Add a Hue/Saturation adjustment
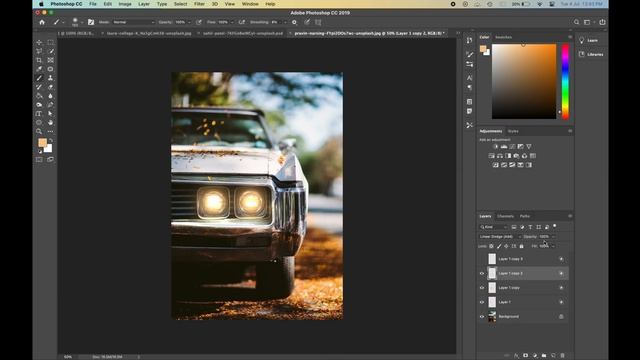 491,156
